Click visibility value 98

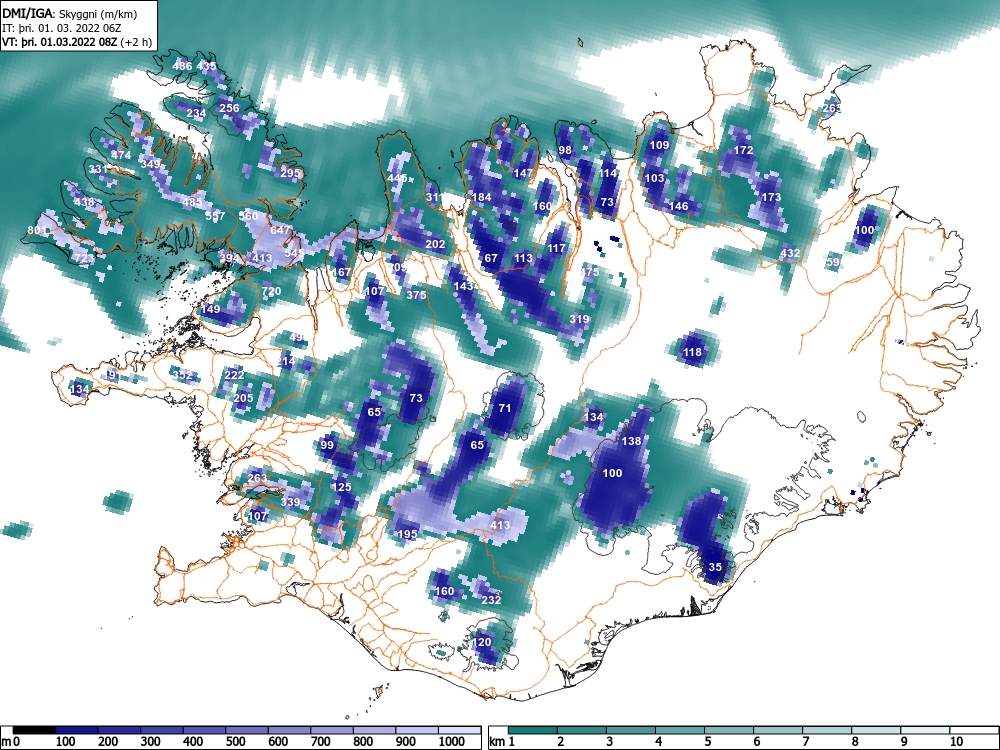point(565,151)
